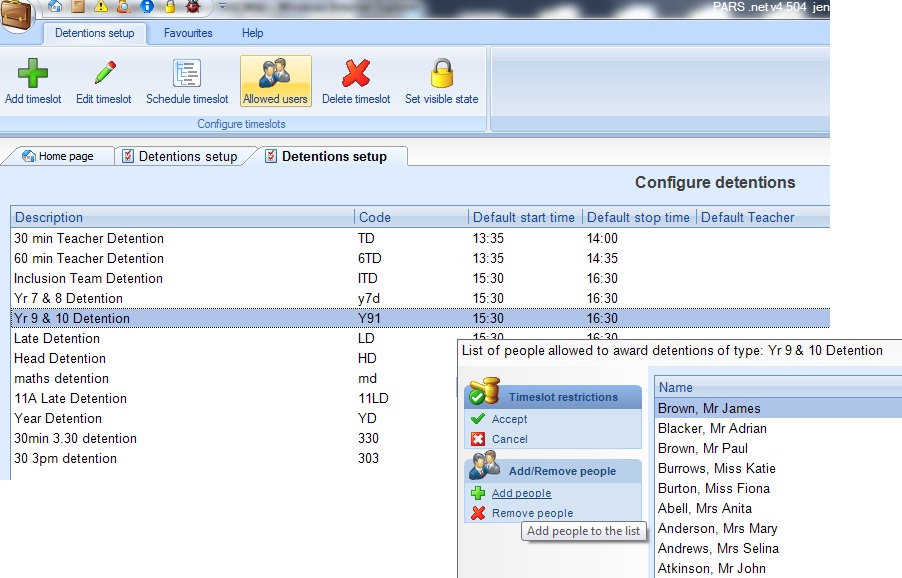This screenshot has width=902, height=578.
Task: Switch to the Favourites ribbon tab
Action: pos(188,33)
